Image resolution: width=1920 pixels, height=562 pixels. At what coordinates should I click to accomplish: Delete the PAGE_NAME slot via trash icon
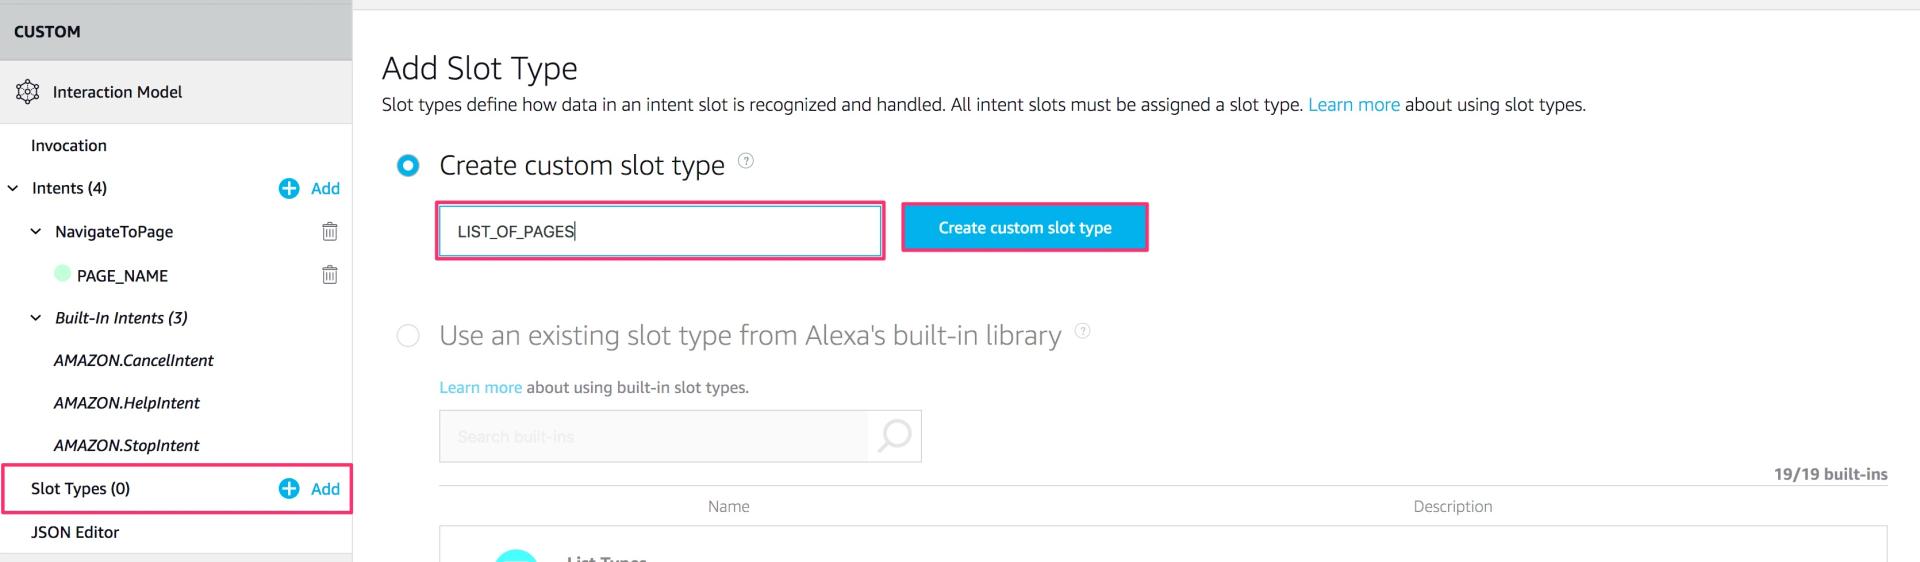pos(329,275)
